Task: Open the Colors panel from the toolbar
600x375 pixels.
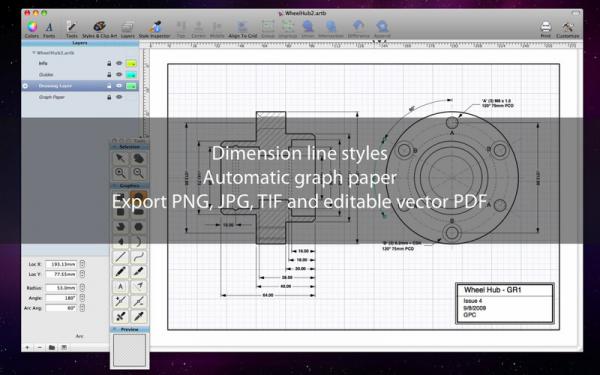Action: coord(32,29)
